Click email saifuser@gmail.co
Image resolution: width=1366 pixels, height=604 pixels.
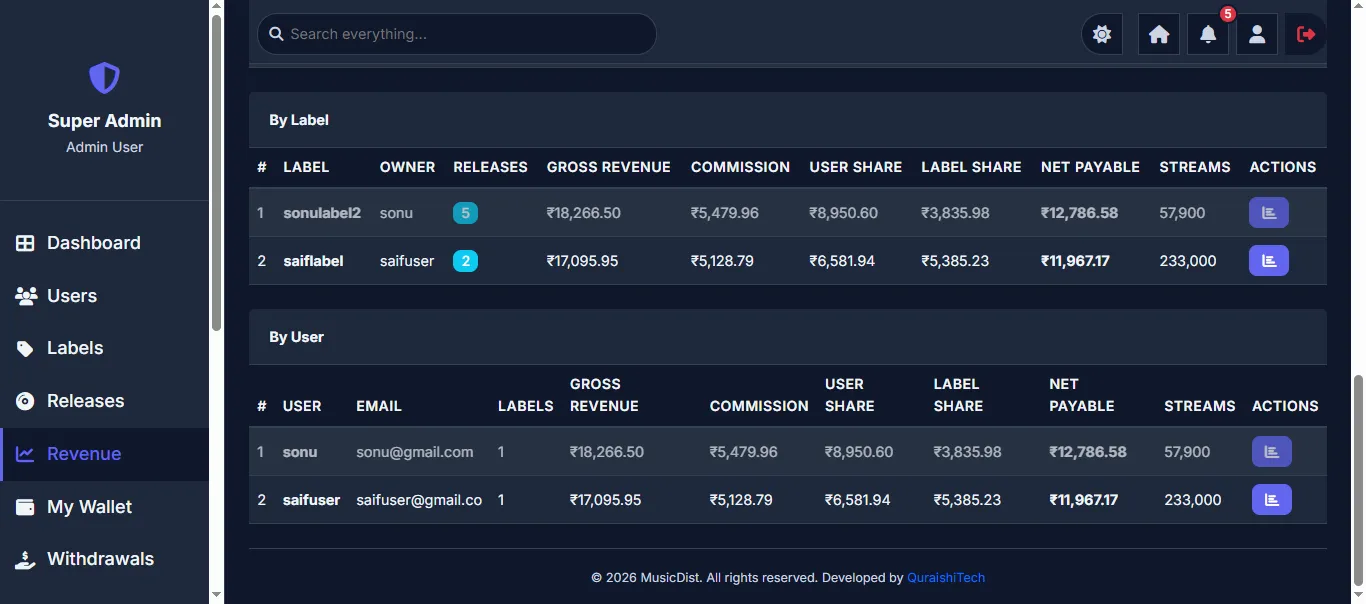coord(419,500)
